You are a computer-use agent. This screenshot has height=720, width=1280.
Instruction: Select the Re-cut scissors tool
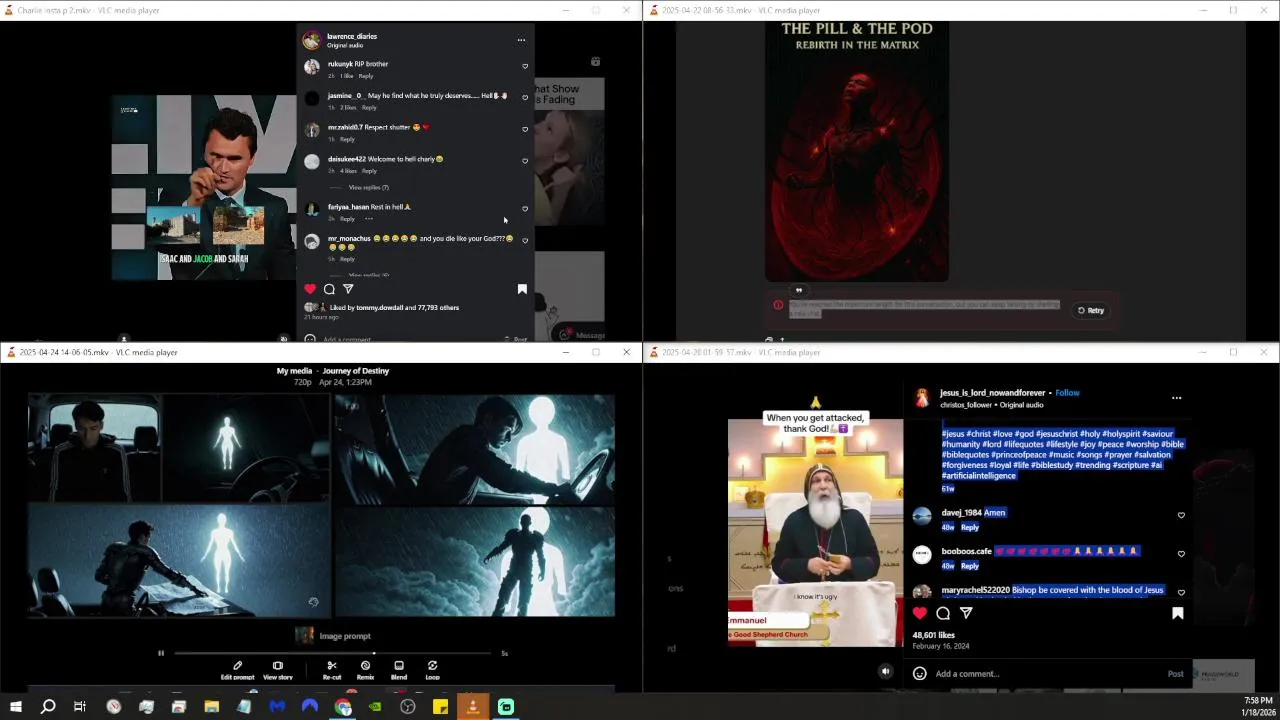[332, 670]
